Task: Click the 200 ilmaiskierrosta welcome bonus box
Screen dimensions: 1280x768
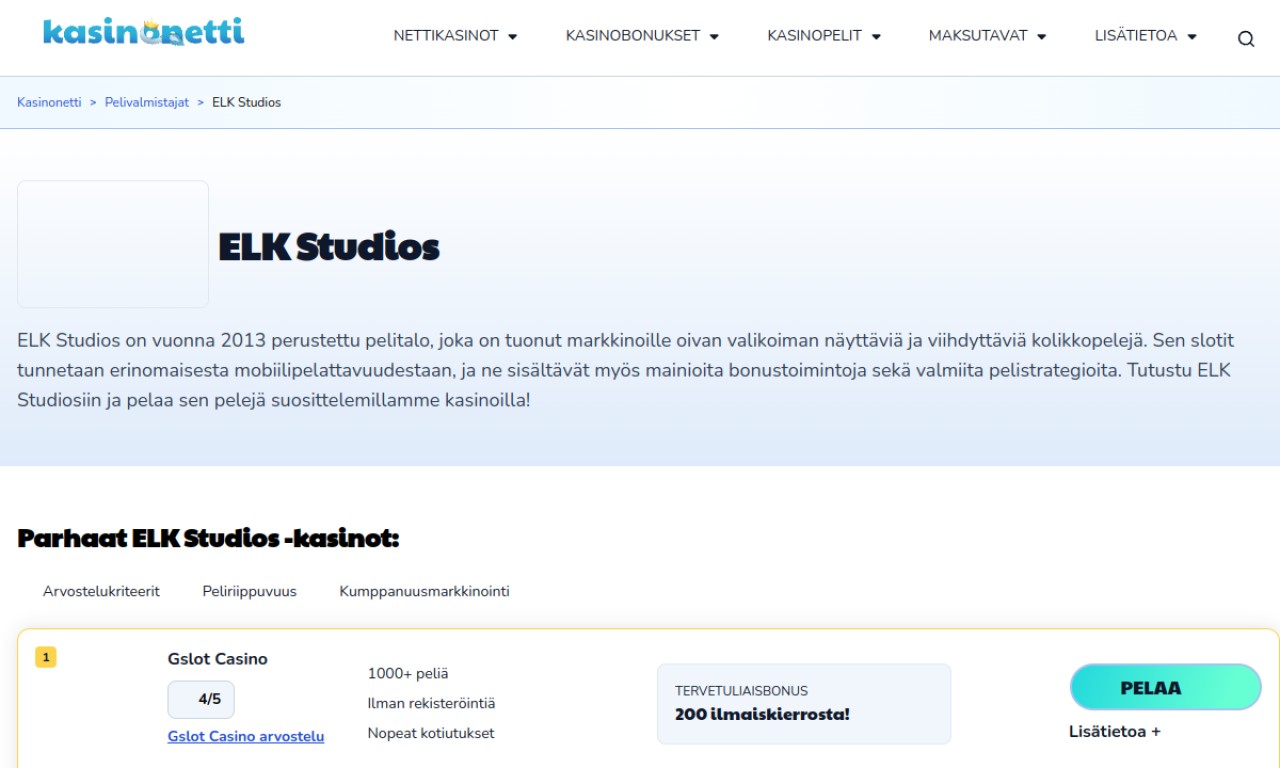Action: point(804,704)
